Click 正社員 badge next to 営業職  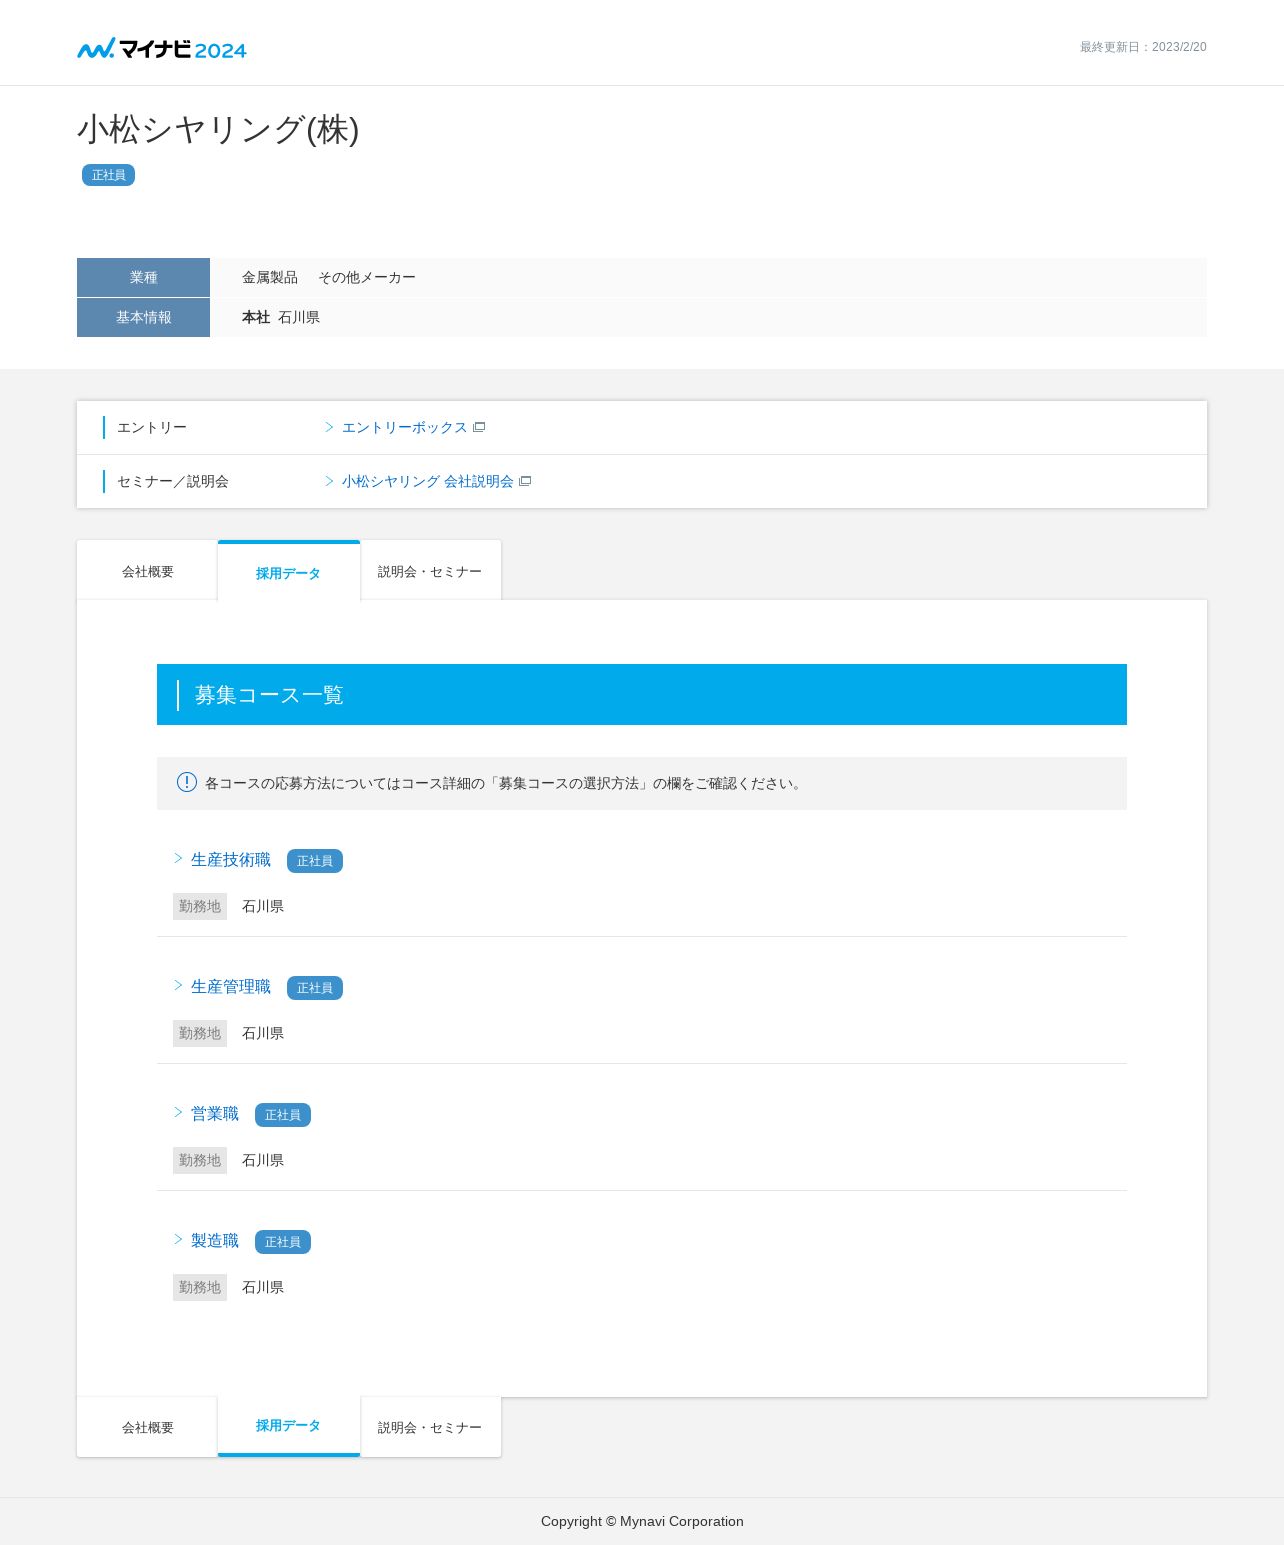coord(283,1115)
